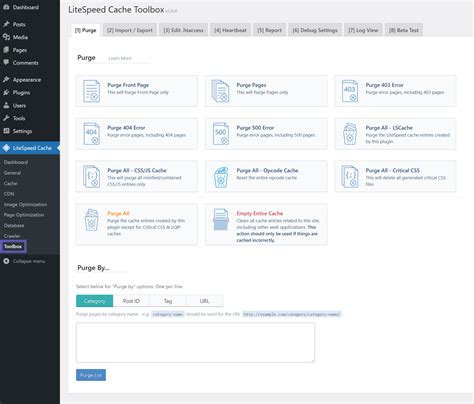The height and width of the screenshot is (404, 474).
Task: Click the Media icon in sidebar
Action: point(6,37)
